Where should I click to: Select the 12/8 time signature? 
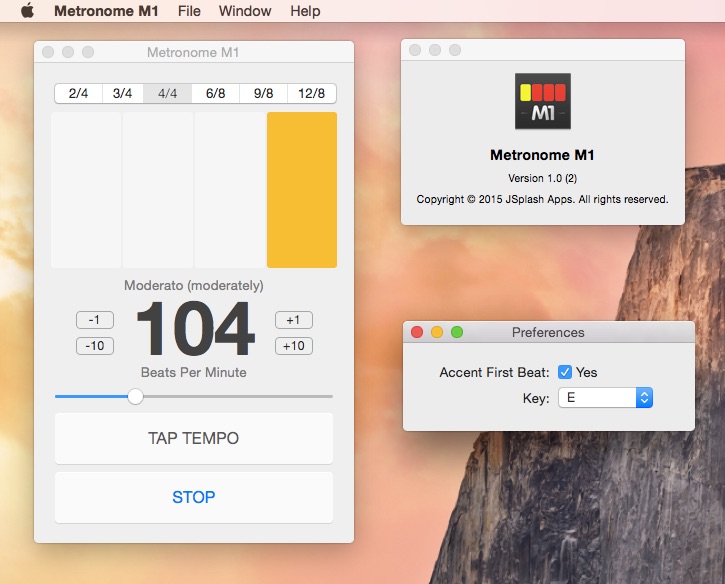(x=312, y=93)
